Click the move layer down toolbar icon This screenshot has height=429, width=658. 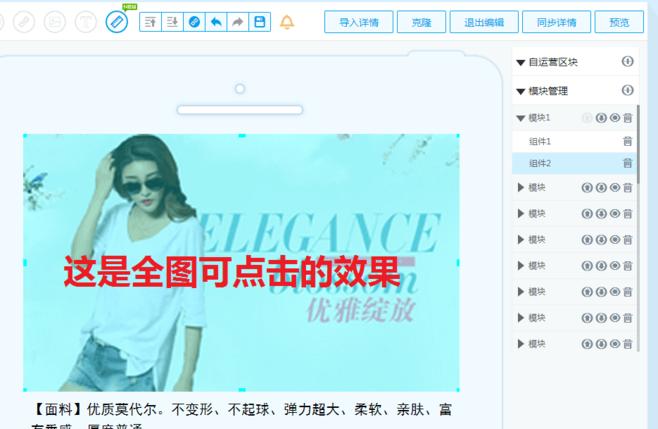click(172, 22)
